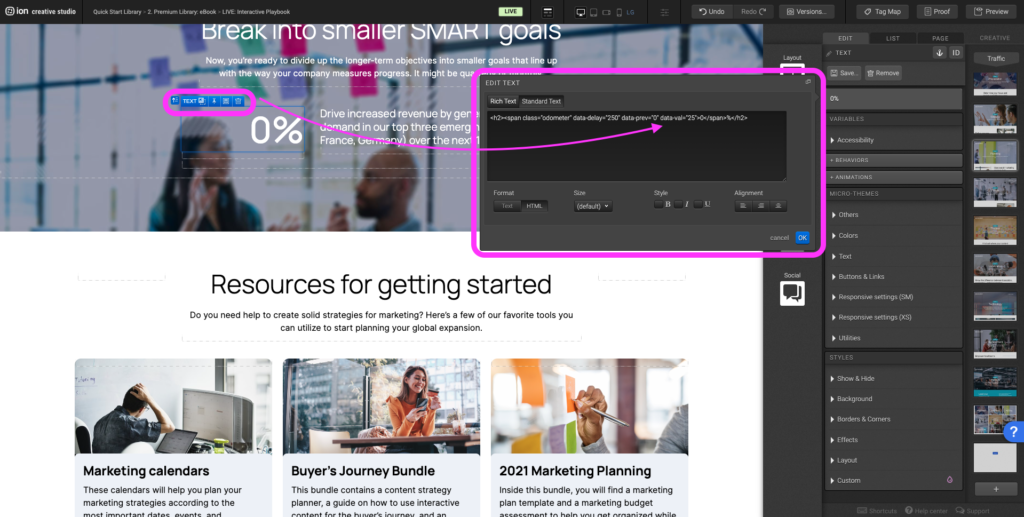Check the Underline style checkbox
The height and width of the screenshot is (517, 1024).
(x=698, y=204)
